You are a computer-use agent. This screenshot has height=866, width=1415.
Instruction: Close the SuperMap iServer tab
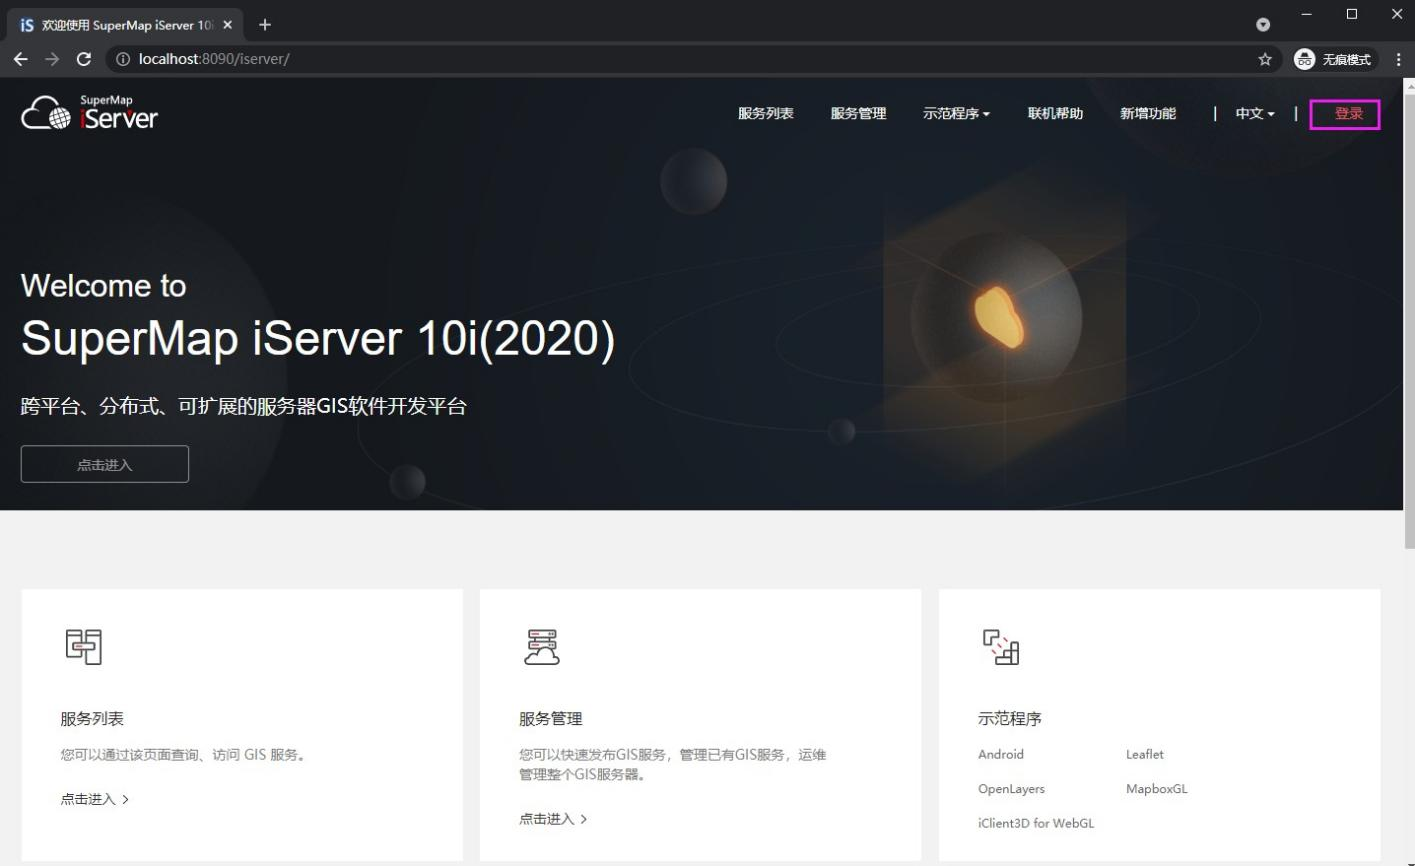pos(227,25)
